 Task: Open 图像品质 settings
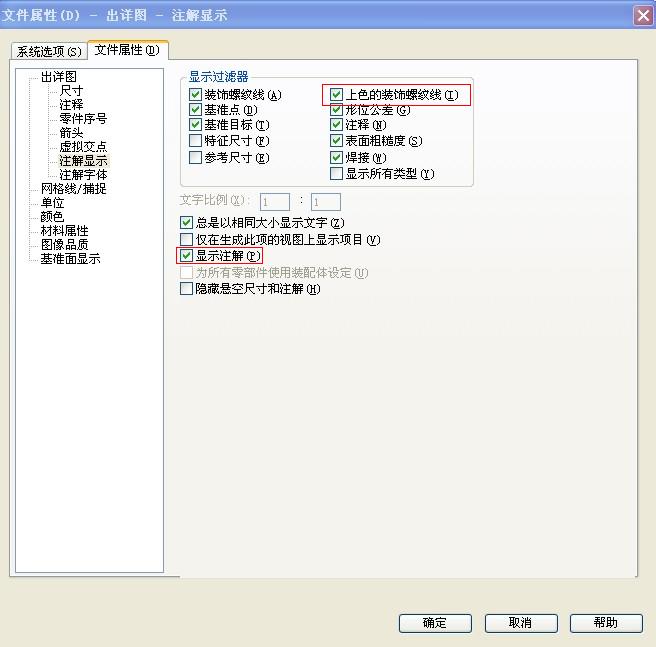click(x=64, y=244)
